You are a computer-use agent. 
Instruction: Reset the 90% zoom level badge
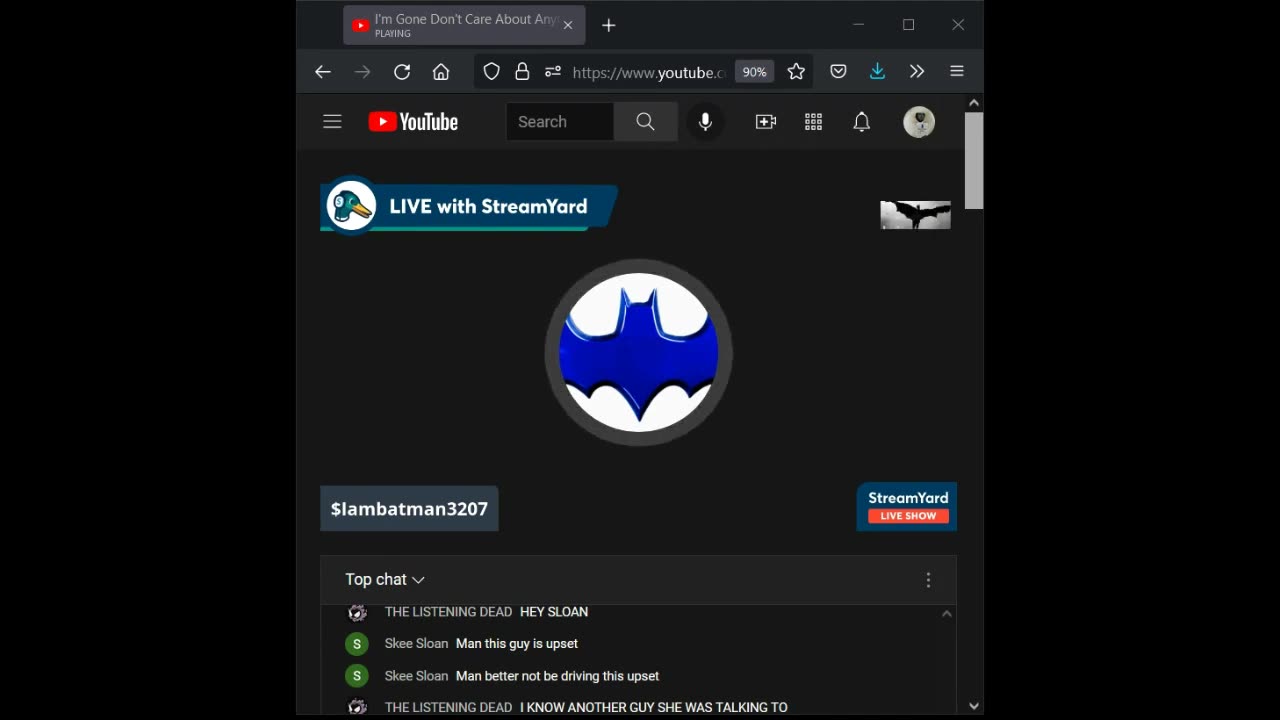click(x=754, y=72)
